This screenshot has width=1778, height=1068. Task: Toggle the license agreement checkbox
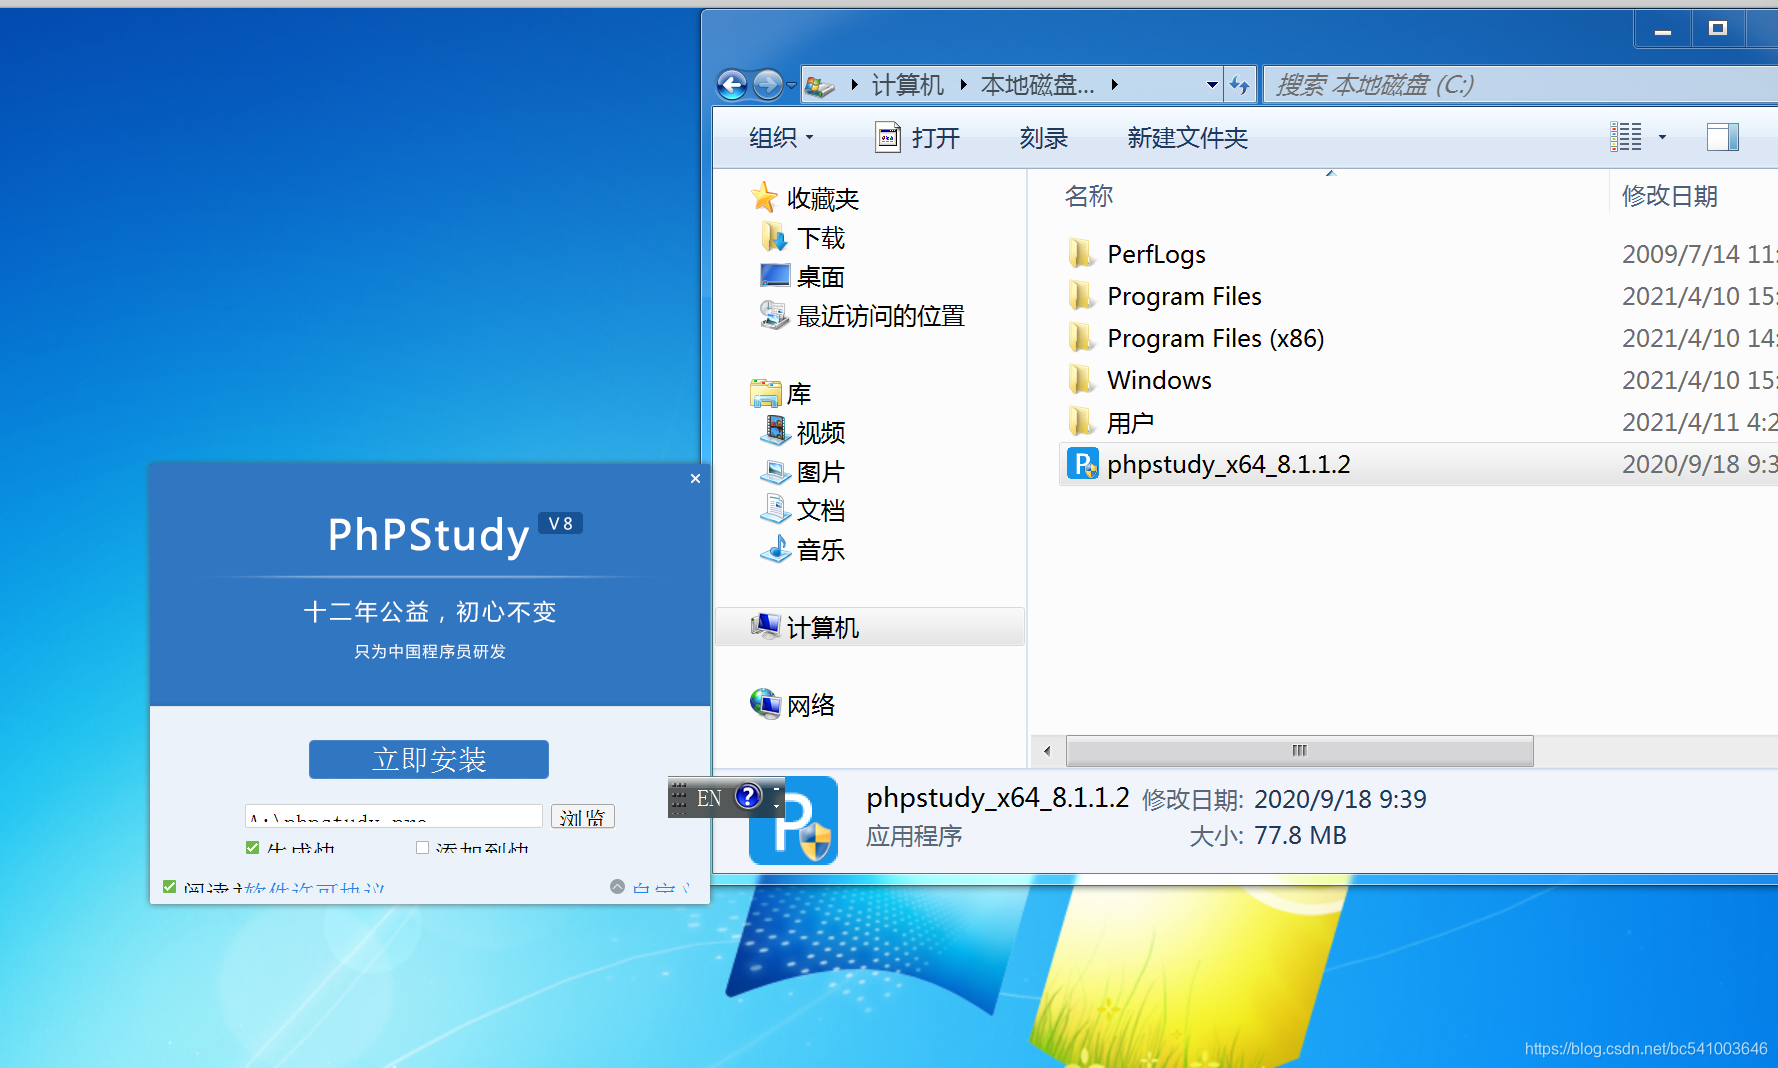click(x=169, y=887)
